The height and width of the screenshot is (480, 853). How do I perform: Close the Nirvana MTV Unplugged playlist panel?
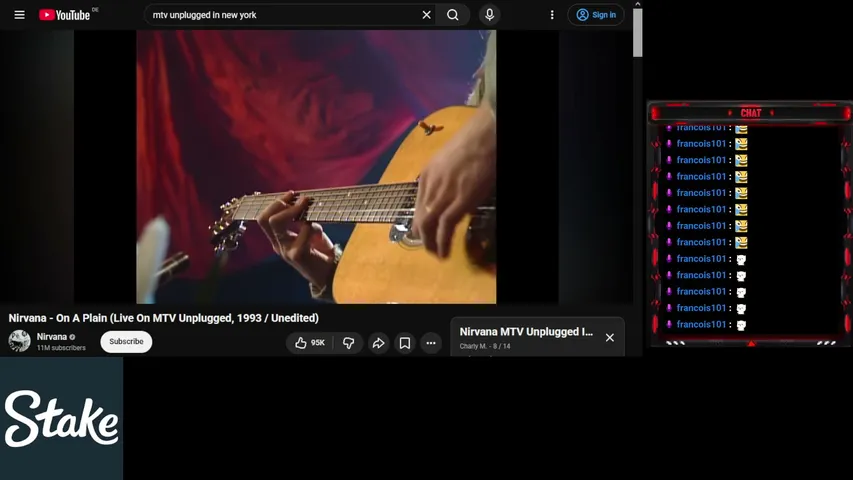click(610, 337)
